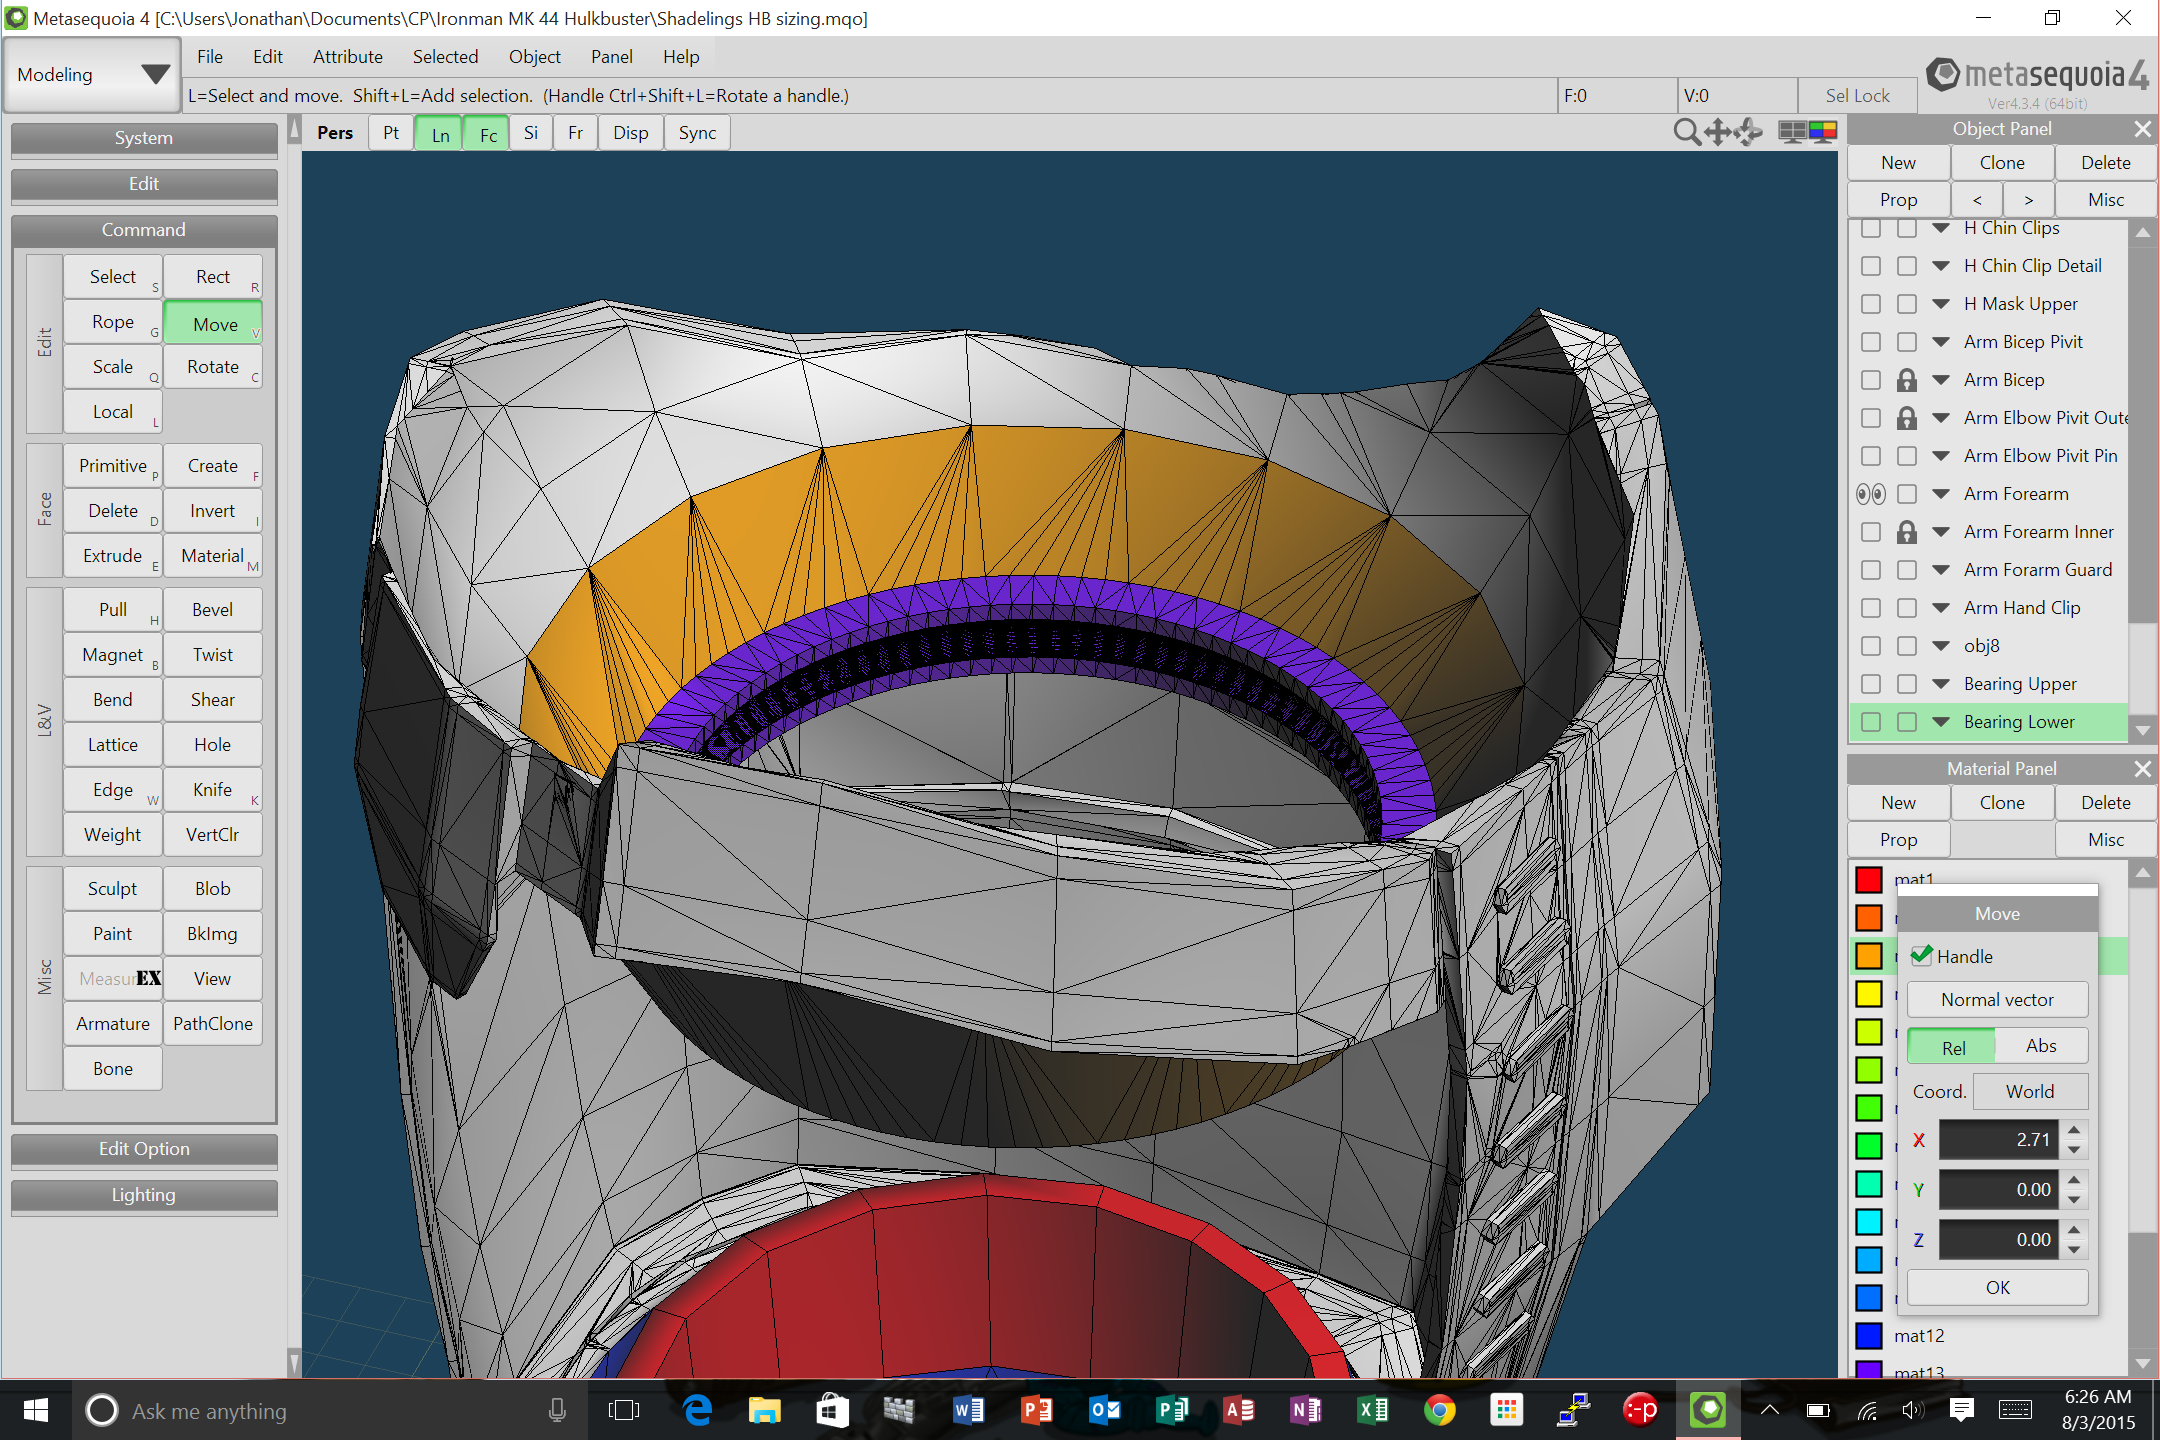Open File Explorer from taskbar
The image size is (2160, 1440).
765,1410
